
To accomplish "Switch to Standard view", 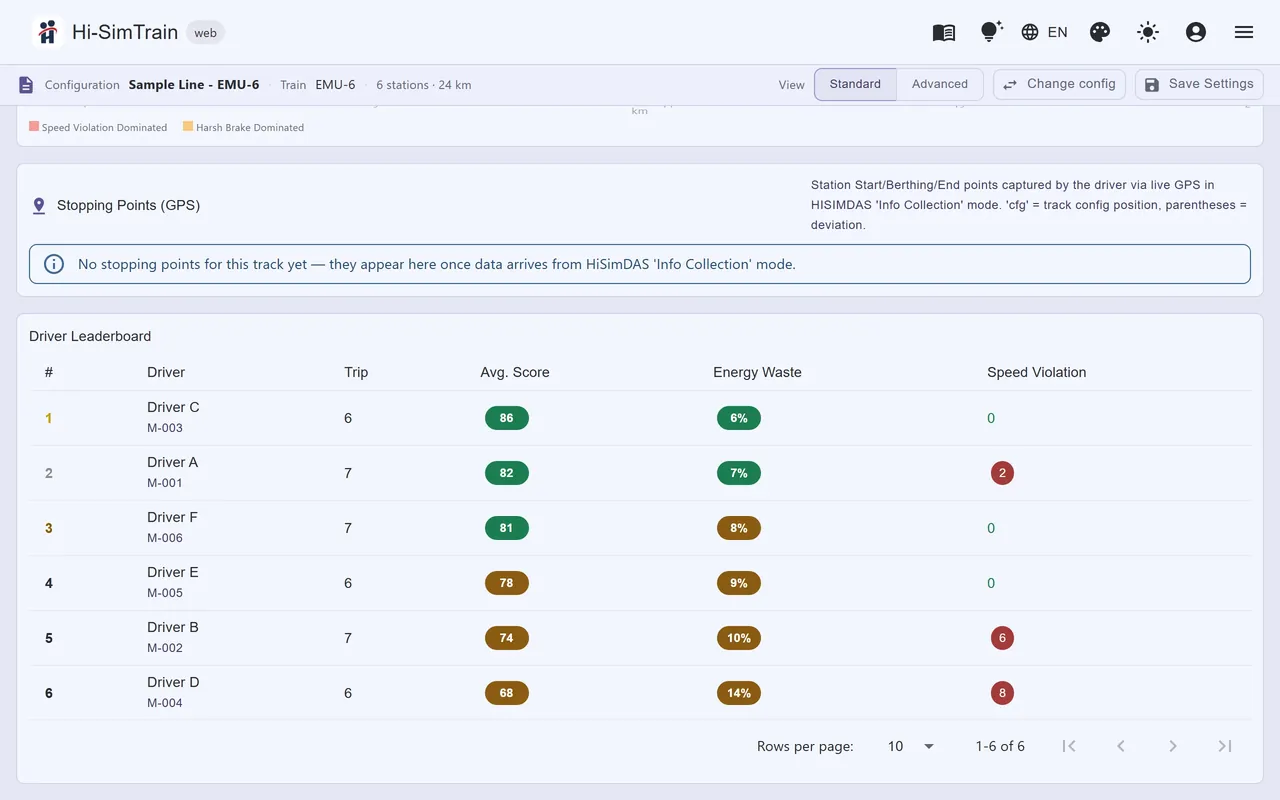I will click(x=855, y=84).
